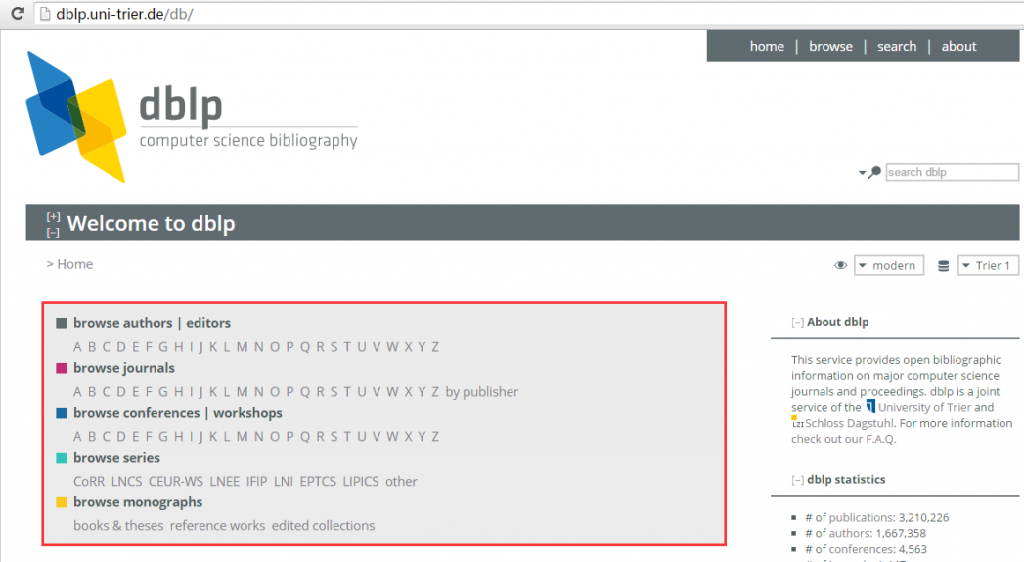The image size is (1024, 562).
Task: Browse authors starting with letter M
Action: pyautogui.click(x=242, y=347)
